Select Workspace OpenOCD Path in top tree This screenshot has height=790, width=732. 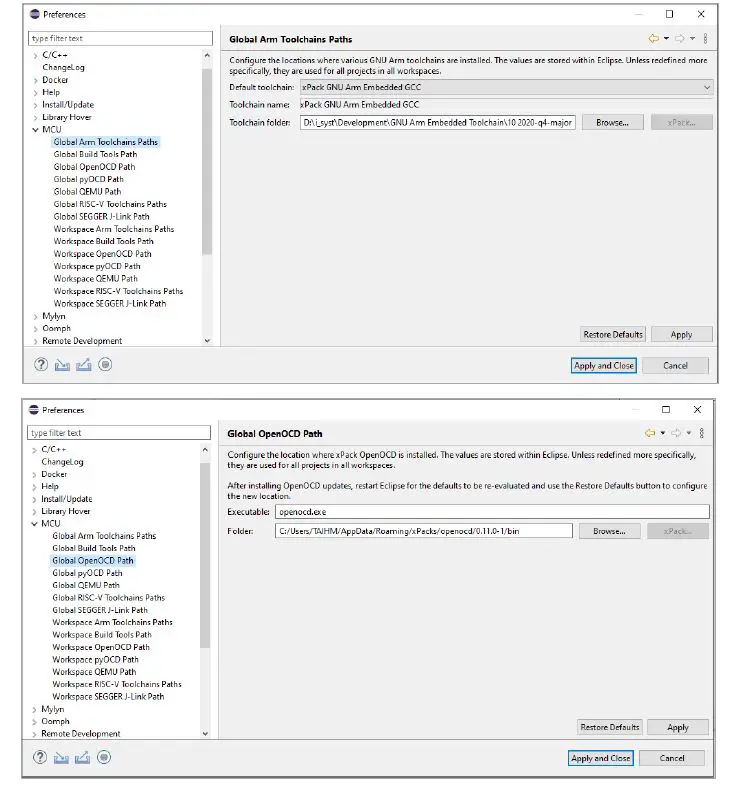(x=102, y=254)
